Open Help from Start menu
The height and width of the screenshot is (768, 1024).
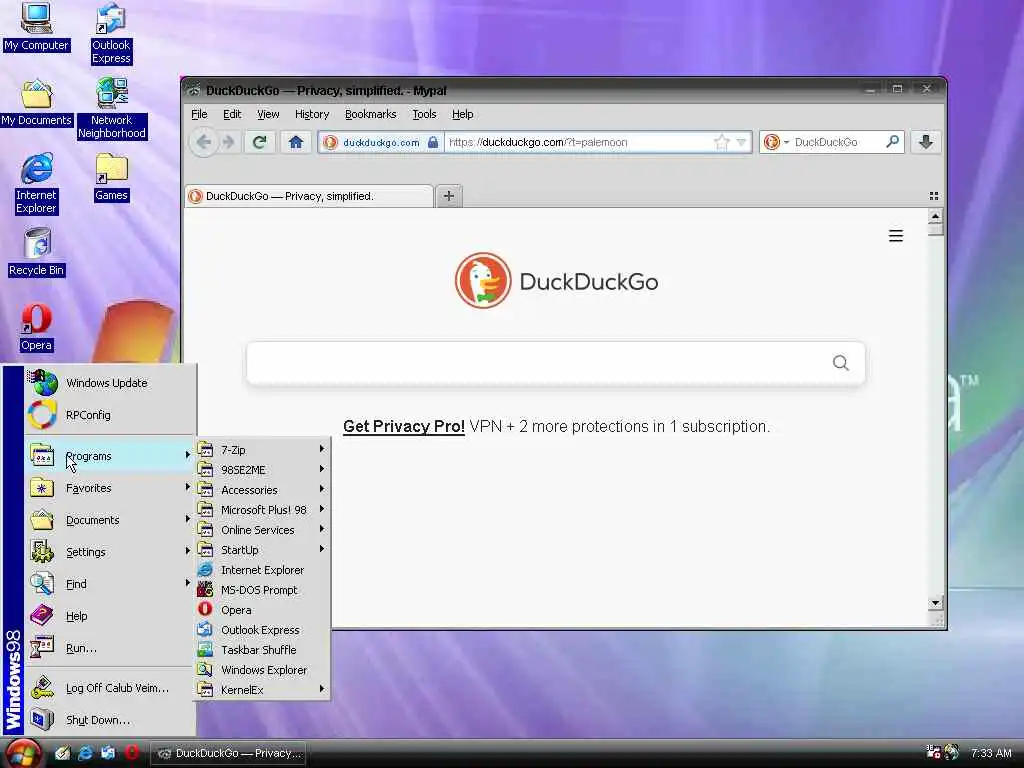tap(110, 616)
